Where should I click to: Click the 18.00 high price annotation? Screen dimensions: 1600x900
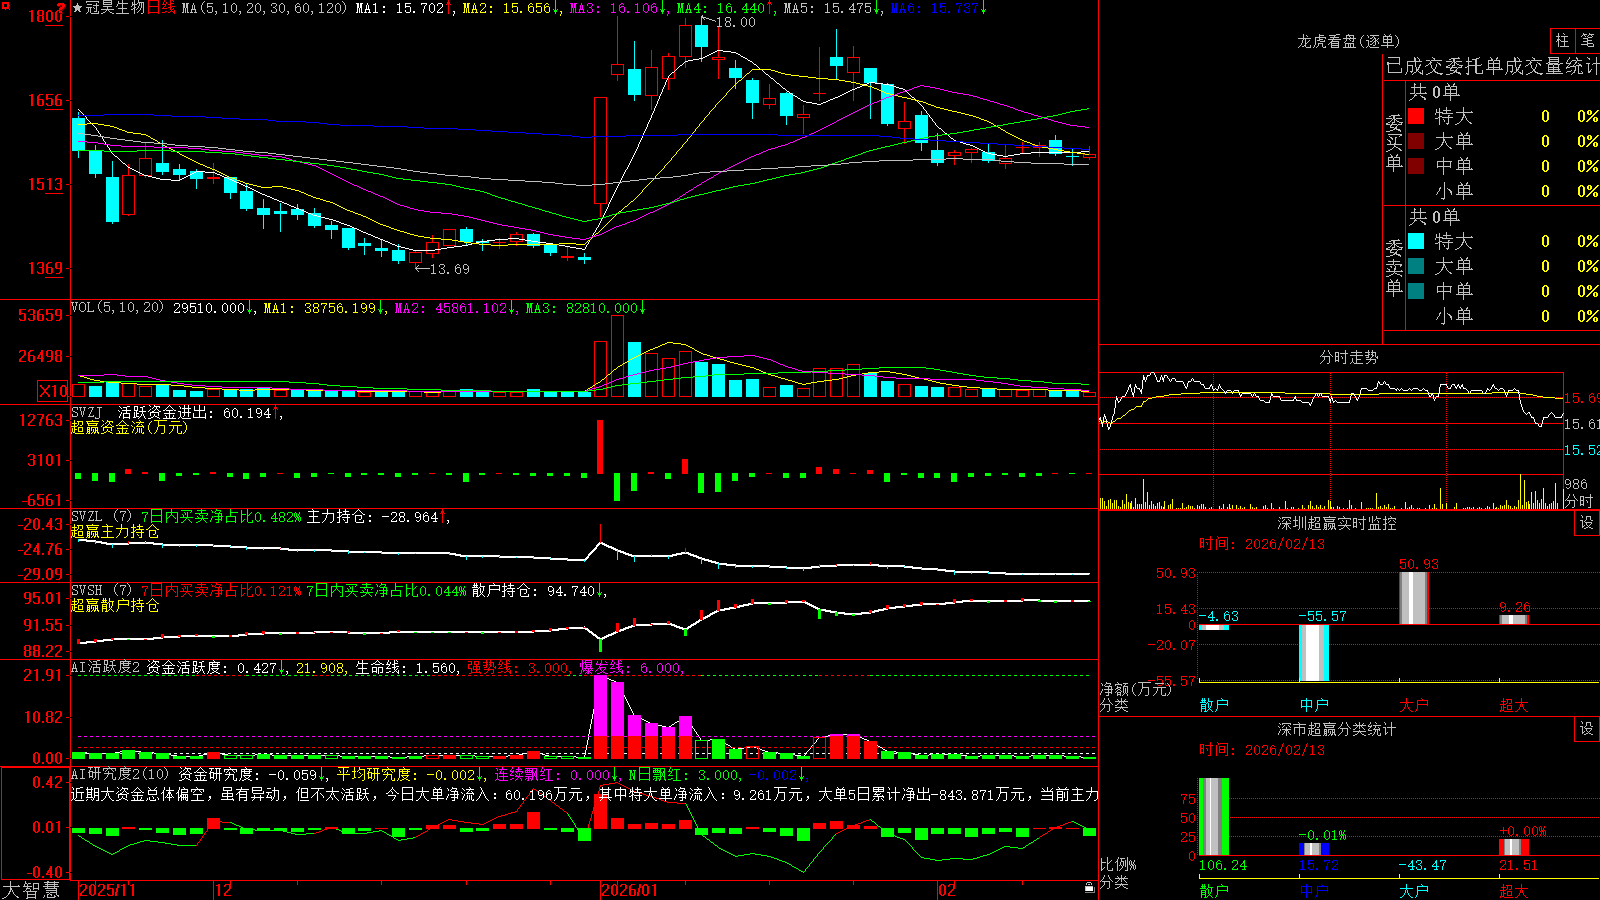[x=735, y=22]
